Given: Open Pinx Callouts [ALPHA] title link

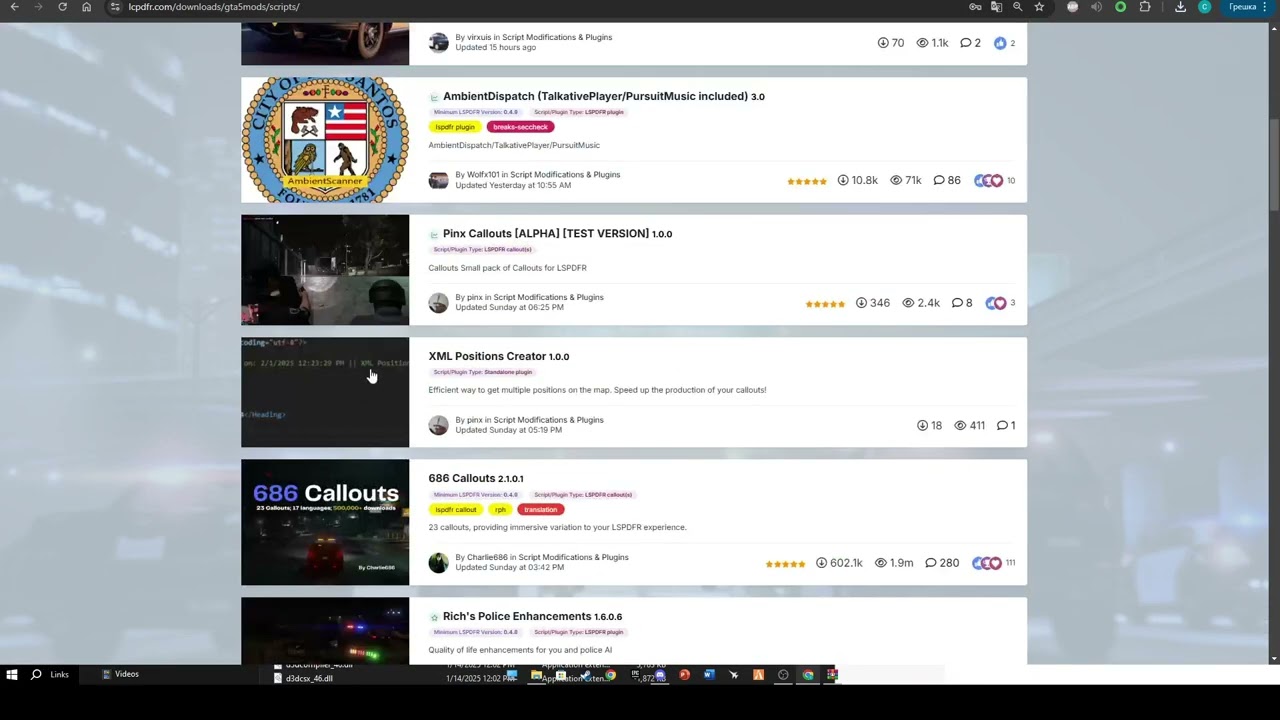Looking at the screenshot, I should click(x=545, y=233).
